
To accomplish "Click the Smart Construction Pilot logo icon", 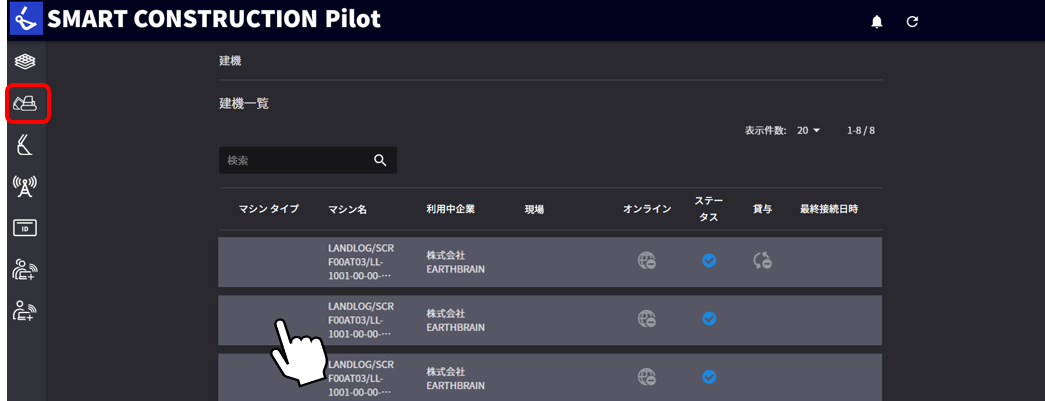I will 26,20.
